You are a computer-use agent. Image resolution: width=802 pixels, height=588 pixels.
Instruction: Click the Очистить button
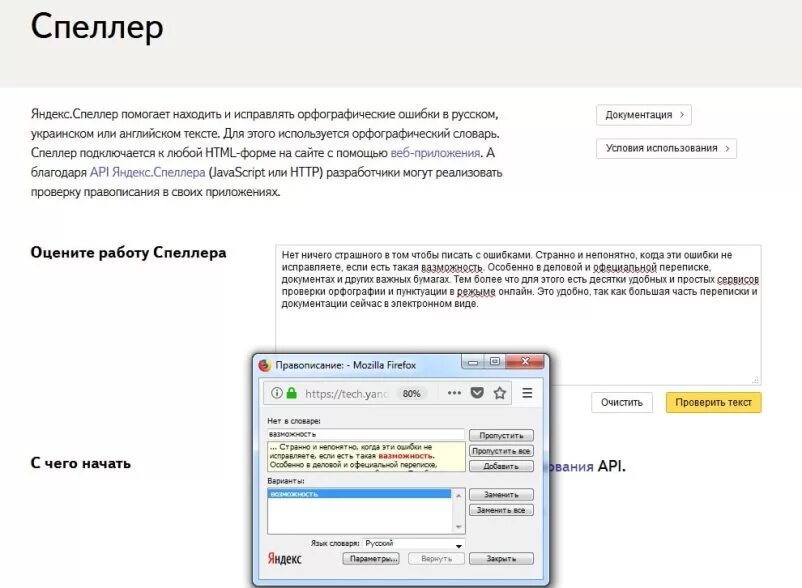point(622,402)
